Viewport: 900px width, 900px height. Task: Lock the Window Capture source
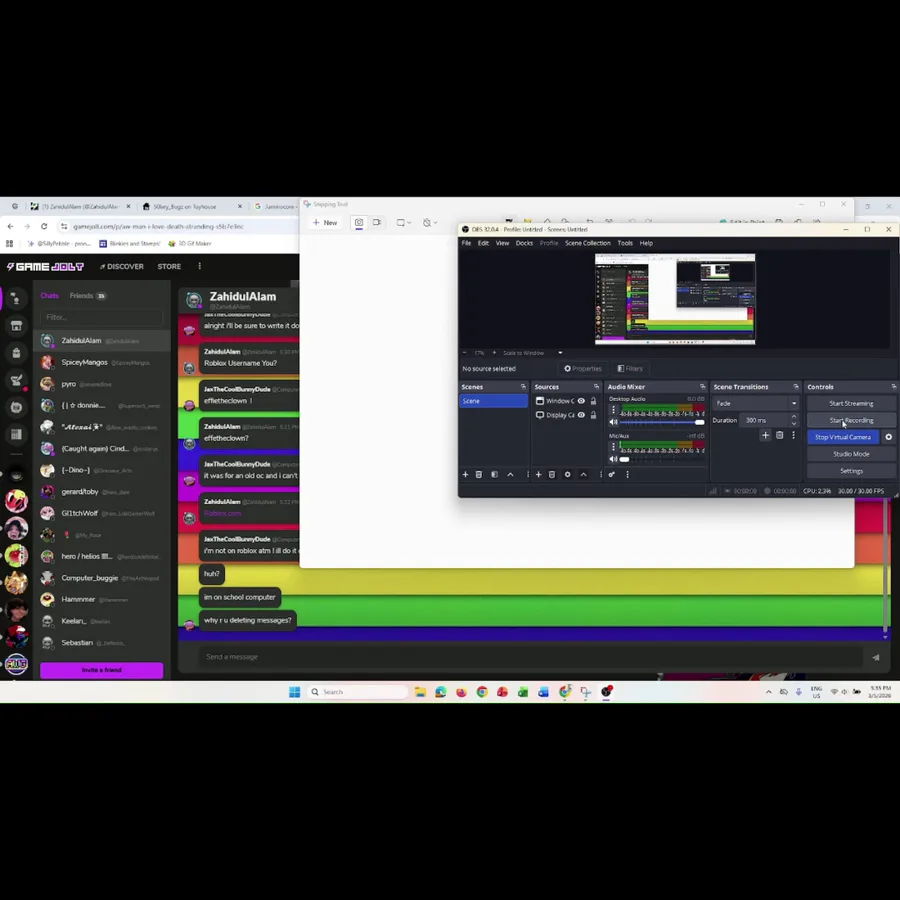coord(593,401)
